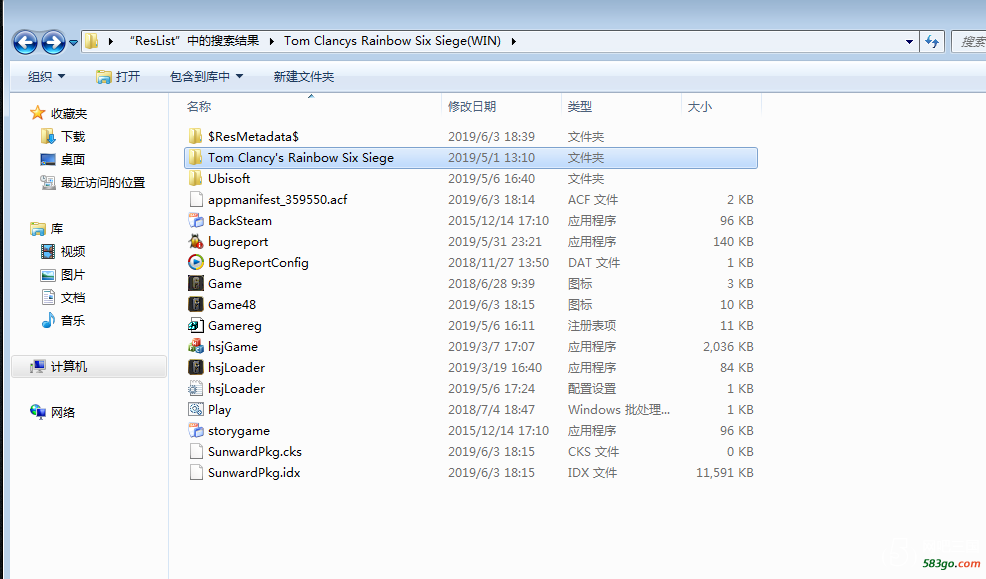This screenshot has width=986, height=579.
Task: Select the hsjGame application icon
Action: [196, 346]
